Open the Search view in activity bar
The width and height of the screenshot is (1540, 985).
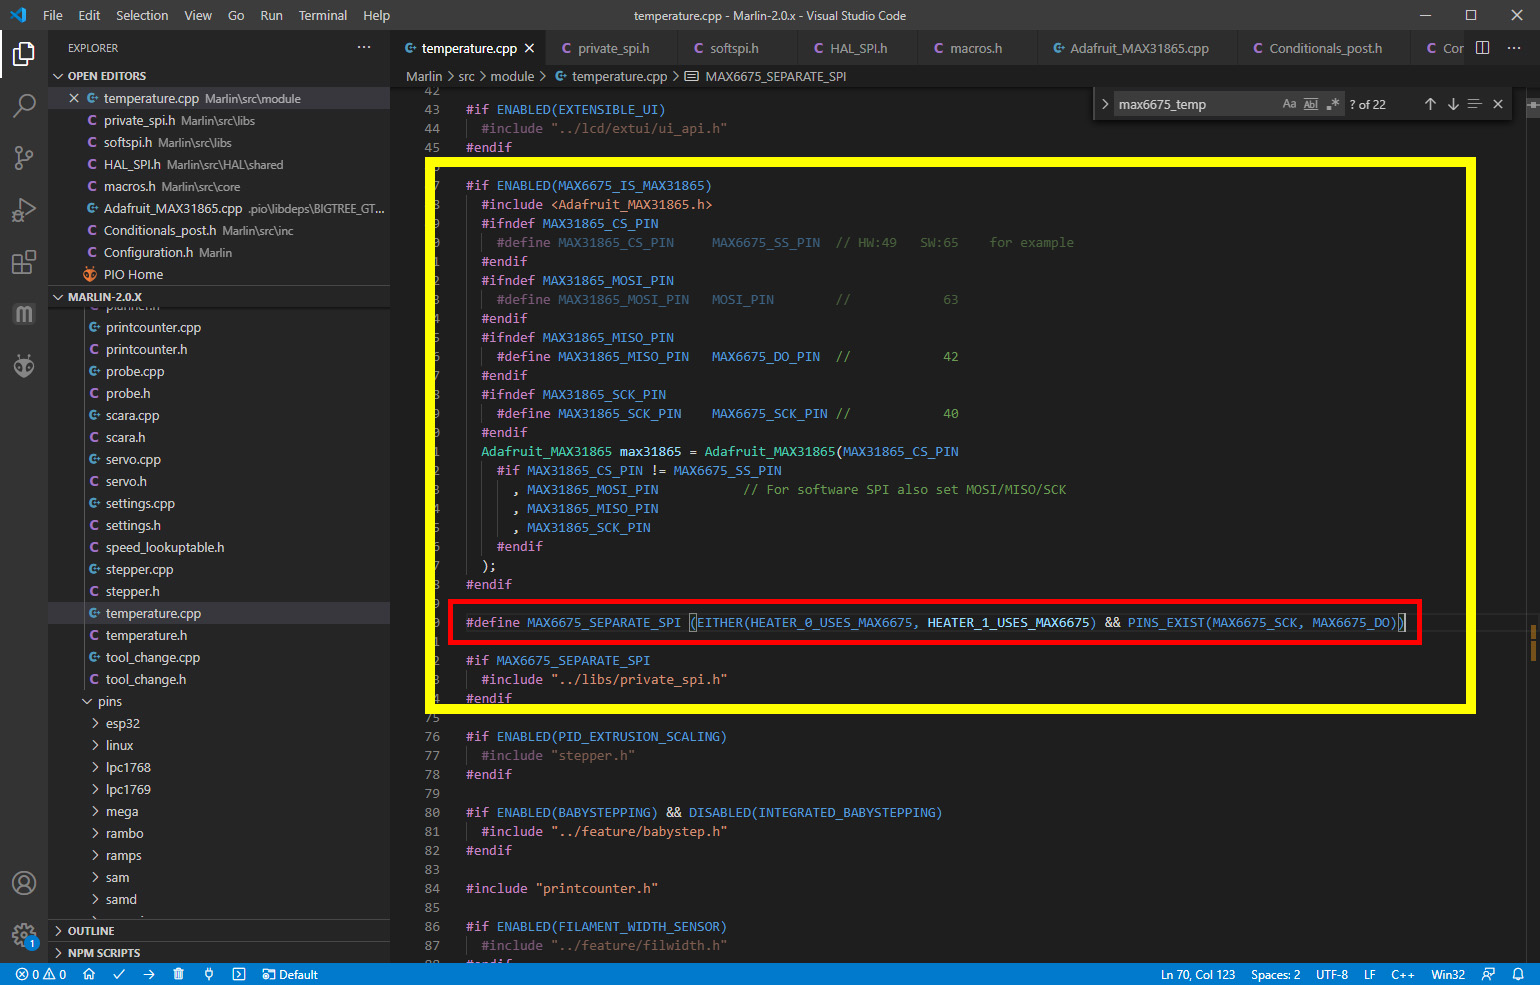[24, 105]
